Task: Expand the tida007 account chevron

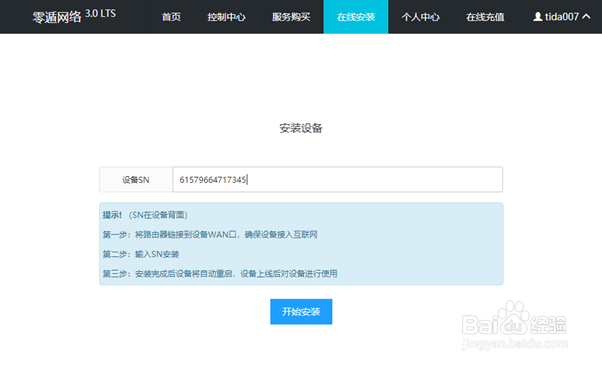Action: point(586,17)
